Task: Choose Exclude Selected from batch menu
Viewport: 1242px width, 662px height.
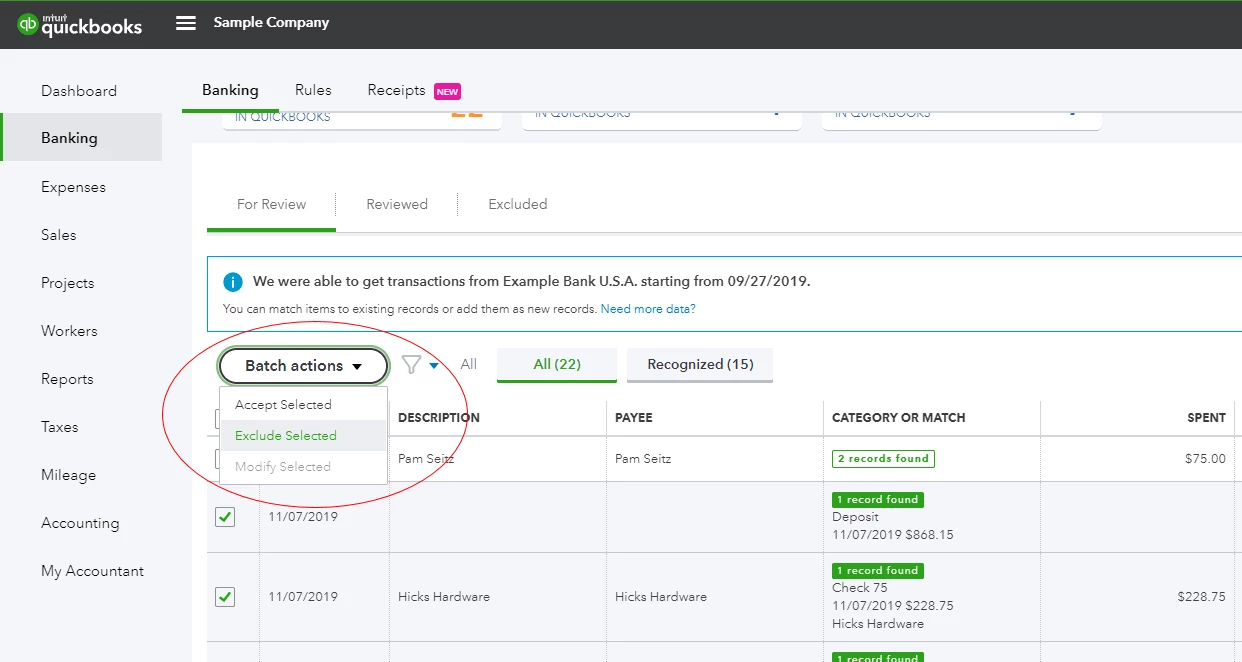Action: pos(303,436)
